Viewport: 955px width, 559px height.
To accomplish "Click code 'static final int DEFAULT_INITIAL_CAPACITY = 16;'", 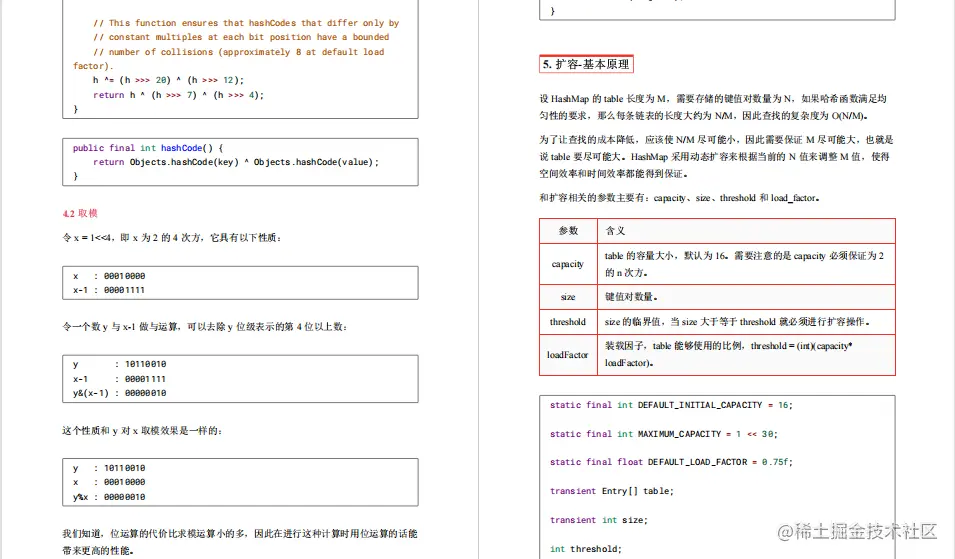I will 671,405.
